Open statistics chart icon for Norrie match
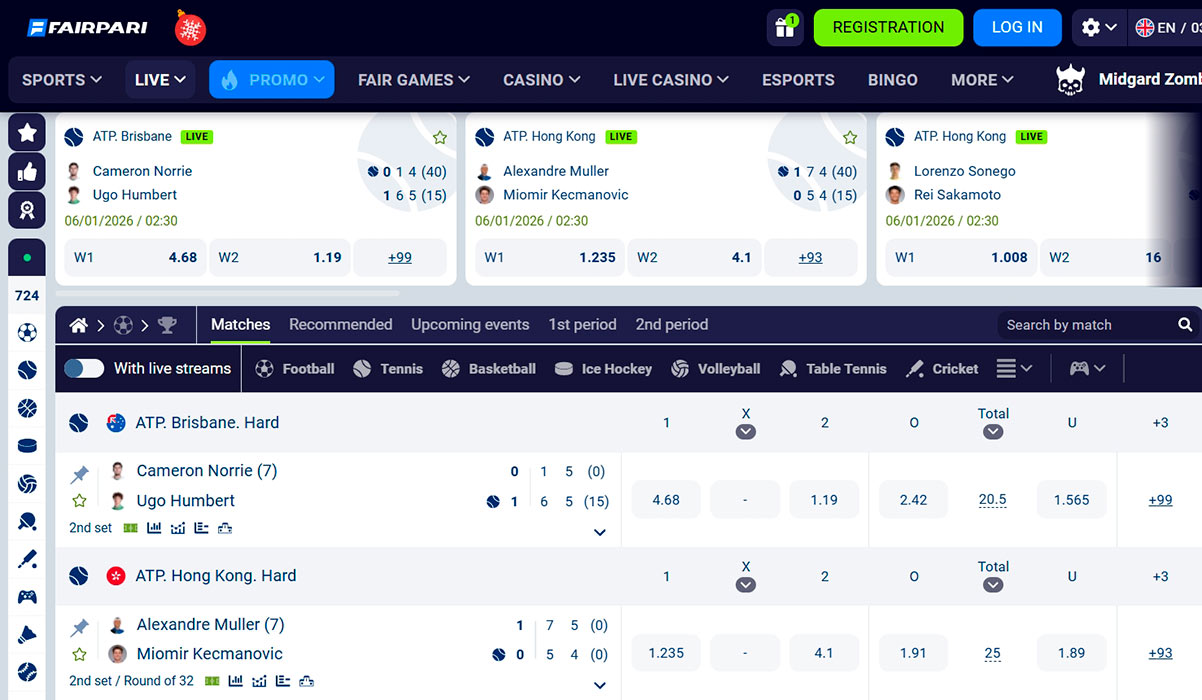Viewport: 1202px width, 700px height. (155, 527)
